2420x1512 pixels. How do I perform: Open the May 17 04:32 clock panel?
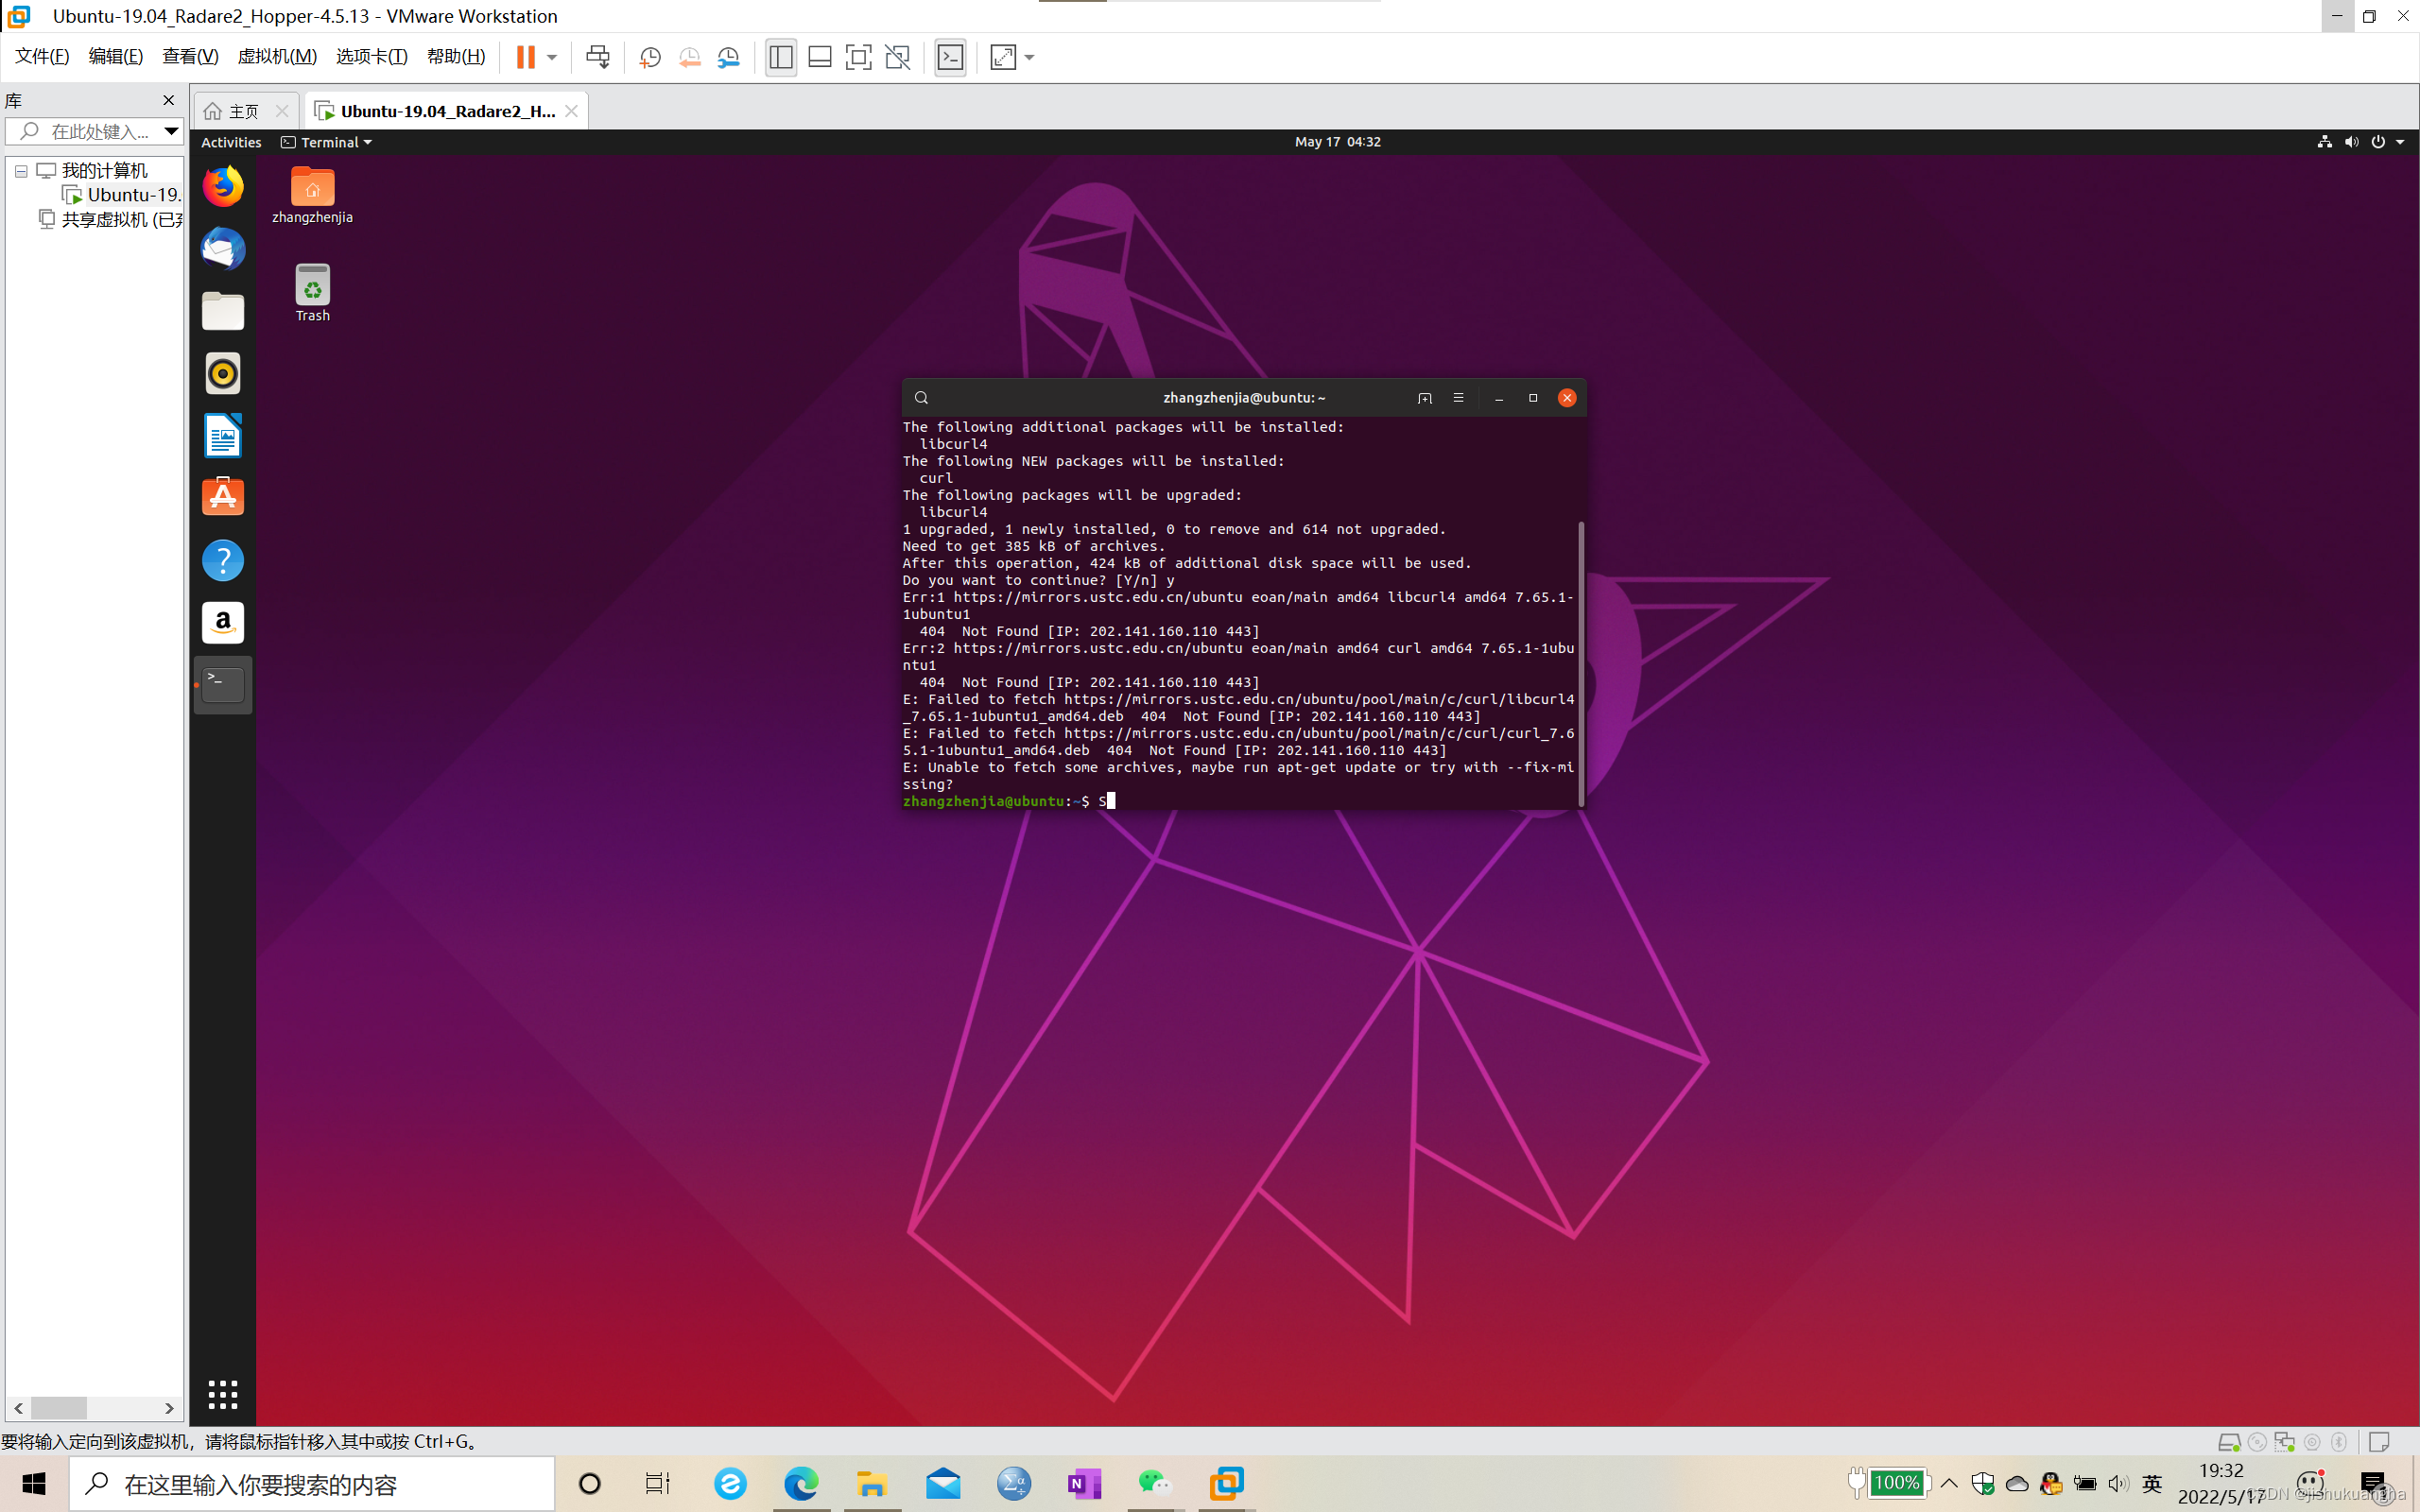[1337, 142]
